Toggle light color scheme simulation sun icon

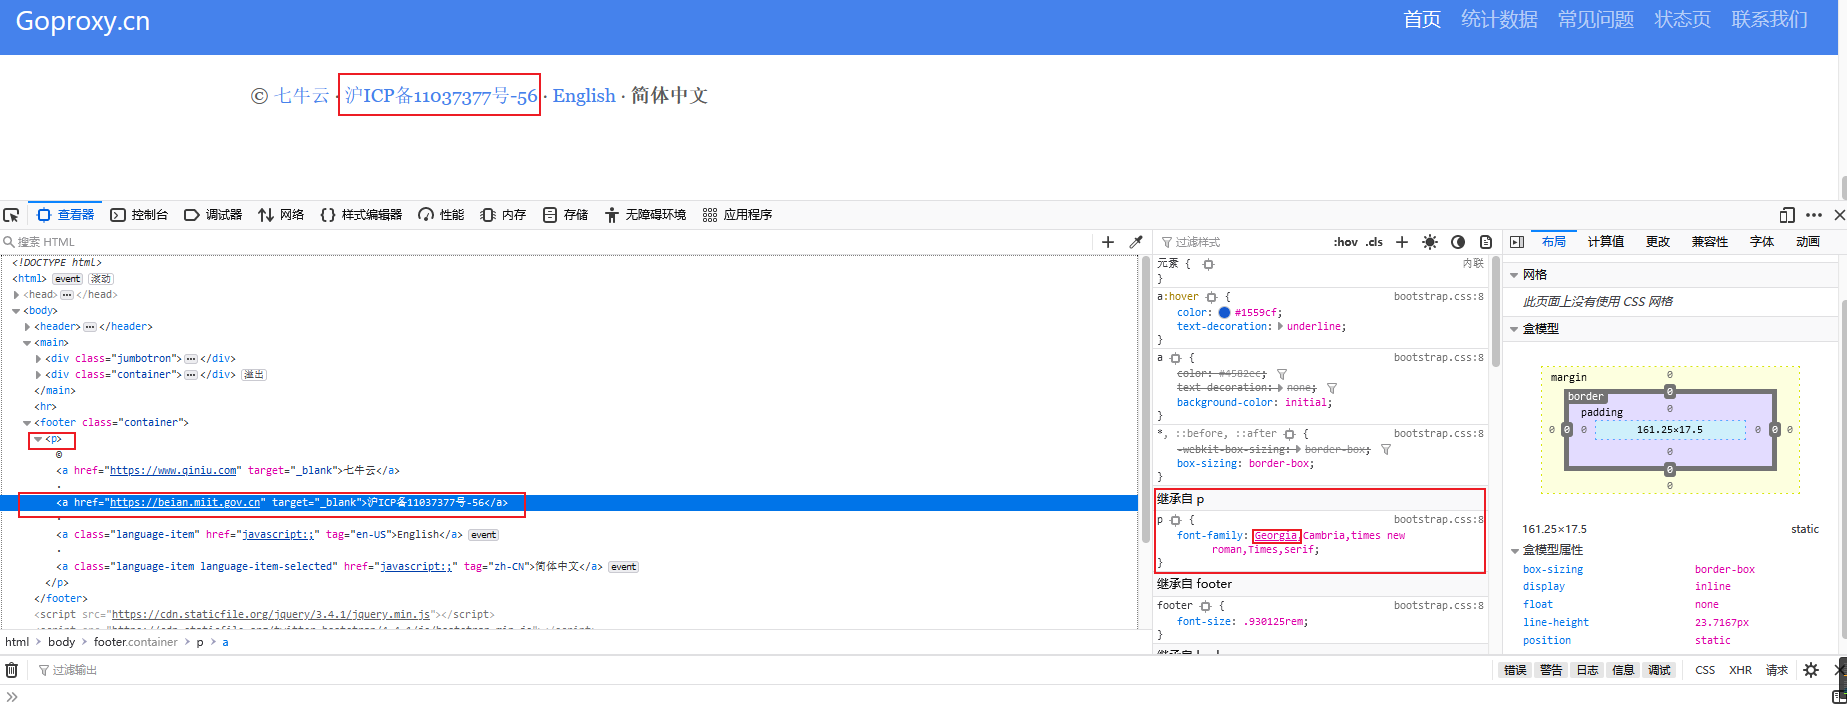(x=1430, y=242)
